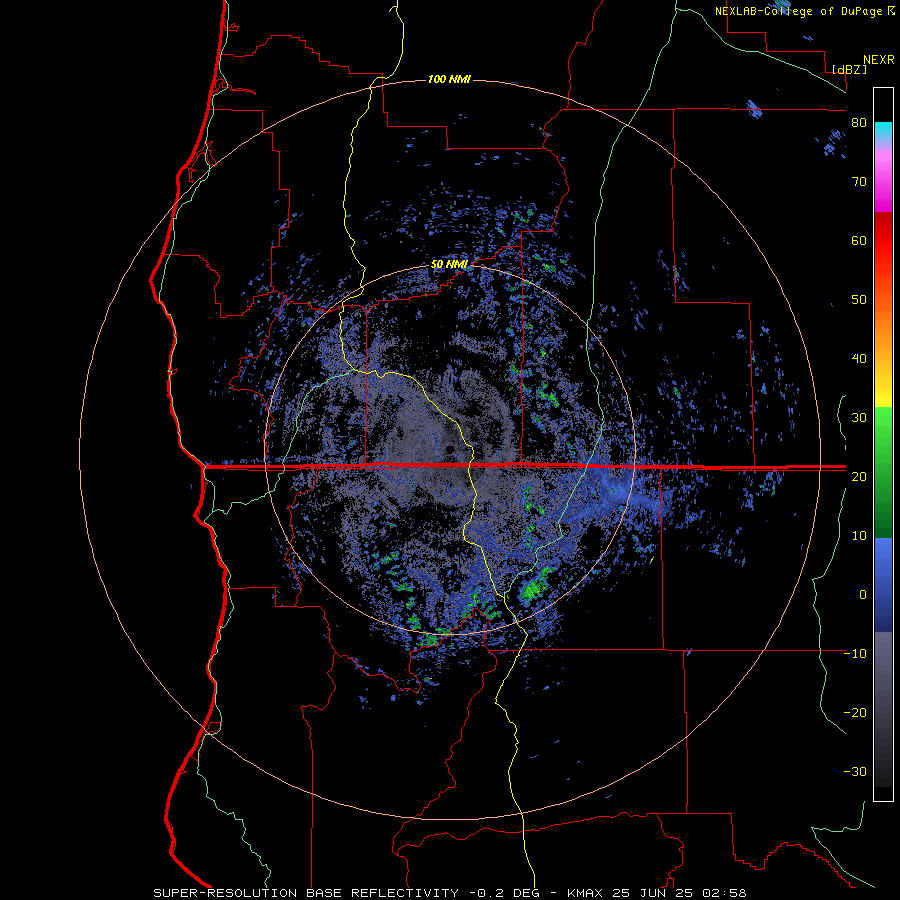Screen dimensions: 900x900
Task: Click the 50 NMI range ring label
Action: (449, 265)
